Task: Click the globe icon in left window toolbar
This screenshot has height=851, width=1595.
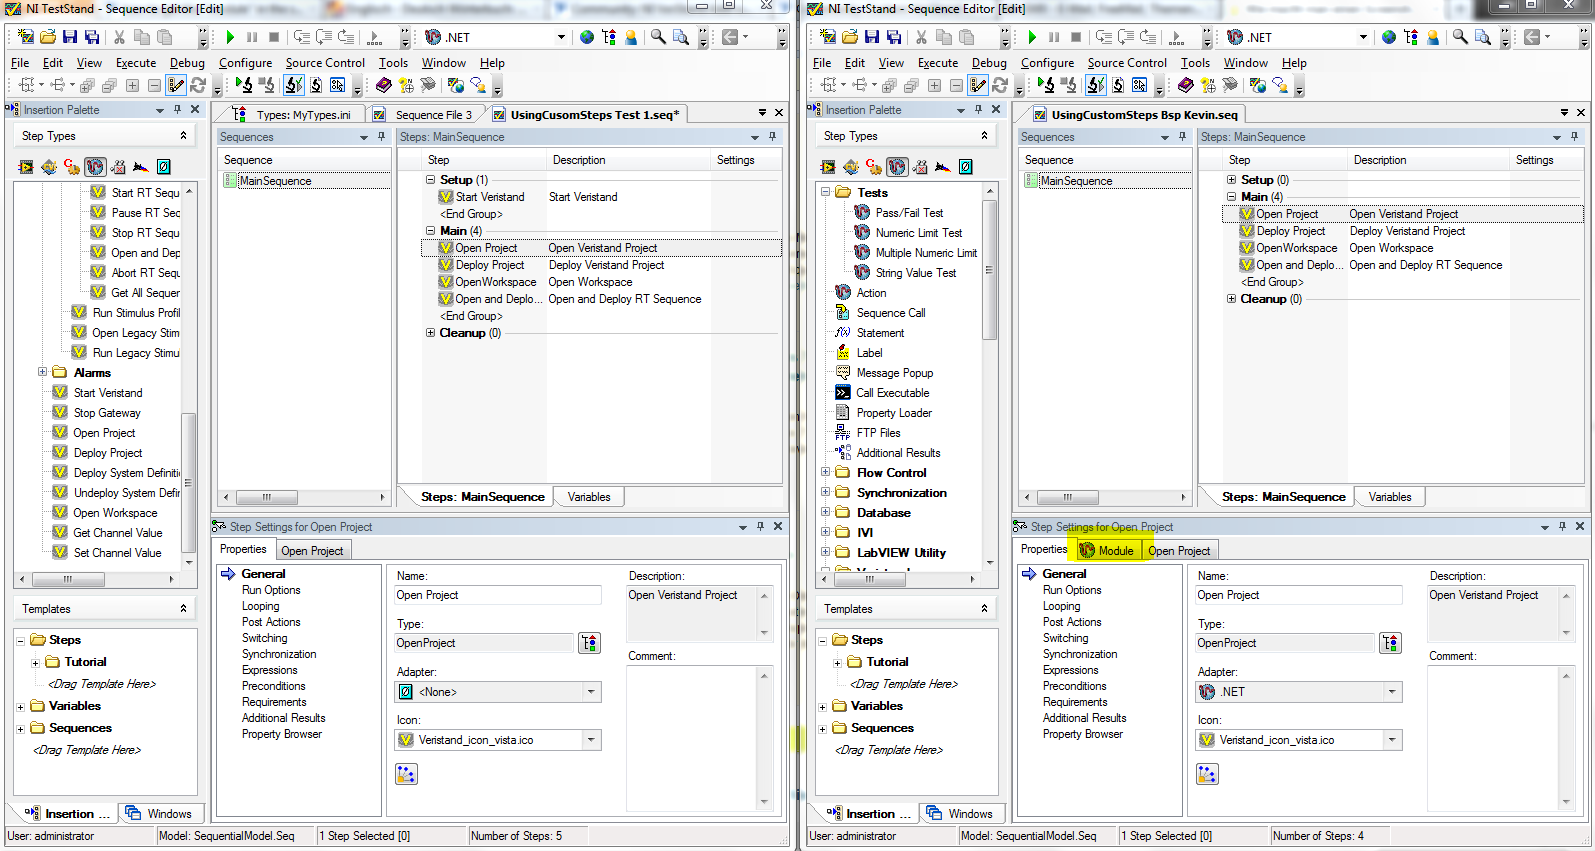Action: pyautogui.click(x=587, y=37)
